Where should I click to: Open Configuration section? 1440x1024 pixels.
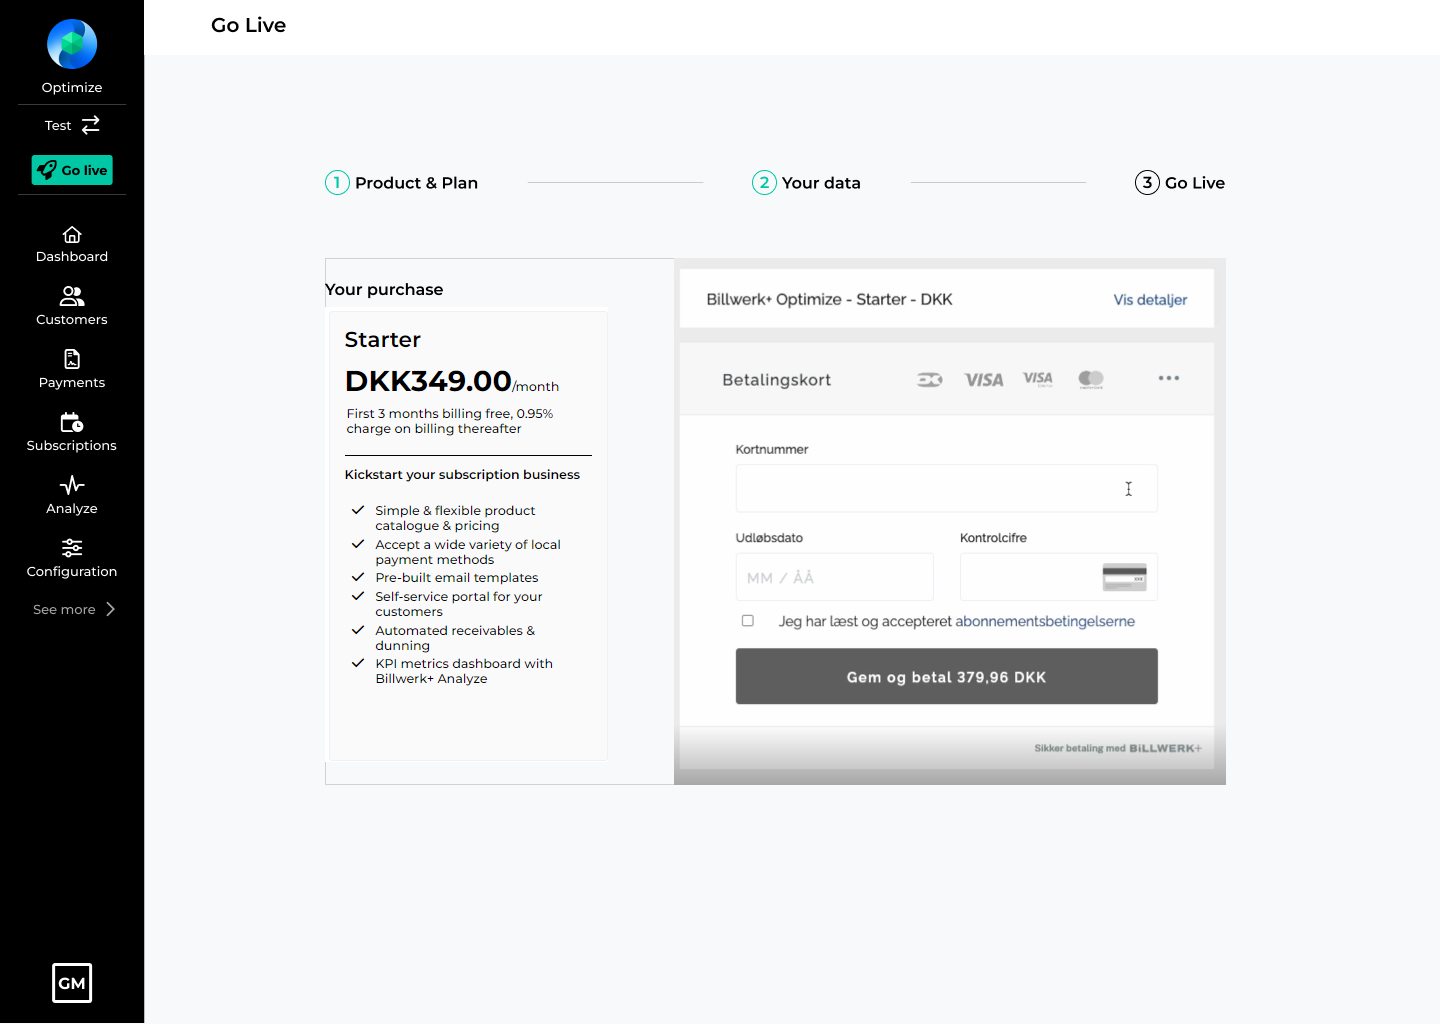72,559
